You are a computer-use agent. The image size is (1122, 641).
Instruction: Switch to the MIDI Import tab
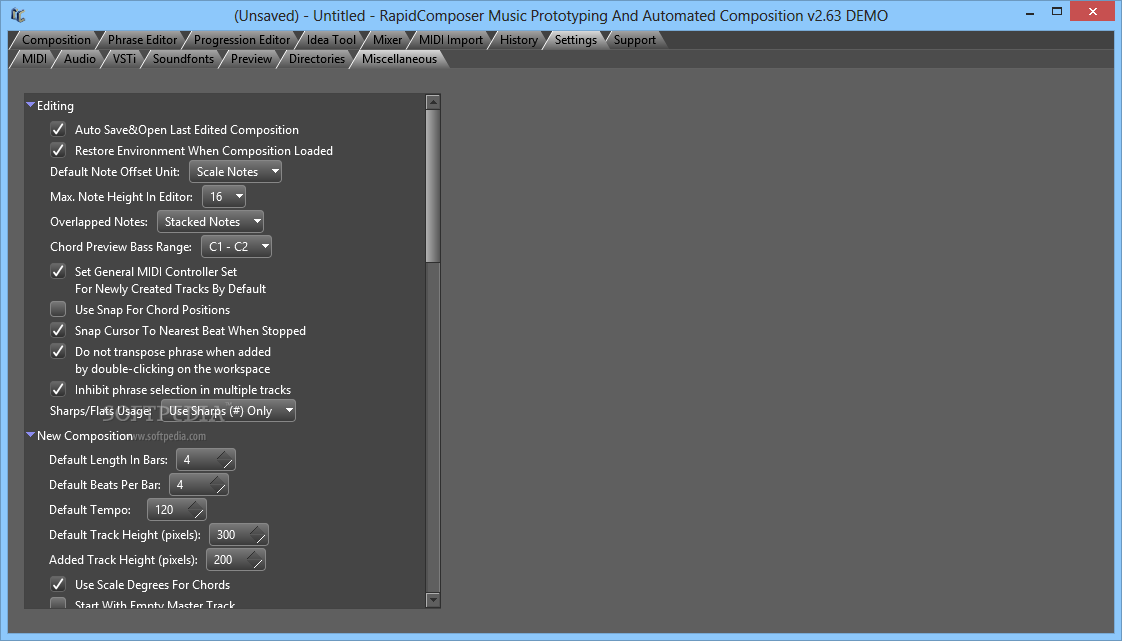point(451,40)
